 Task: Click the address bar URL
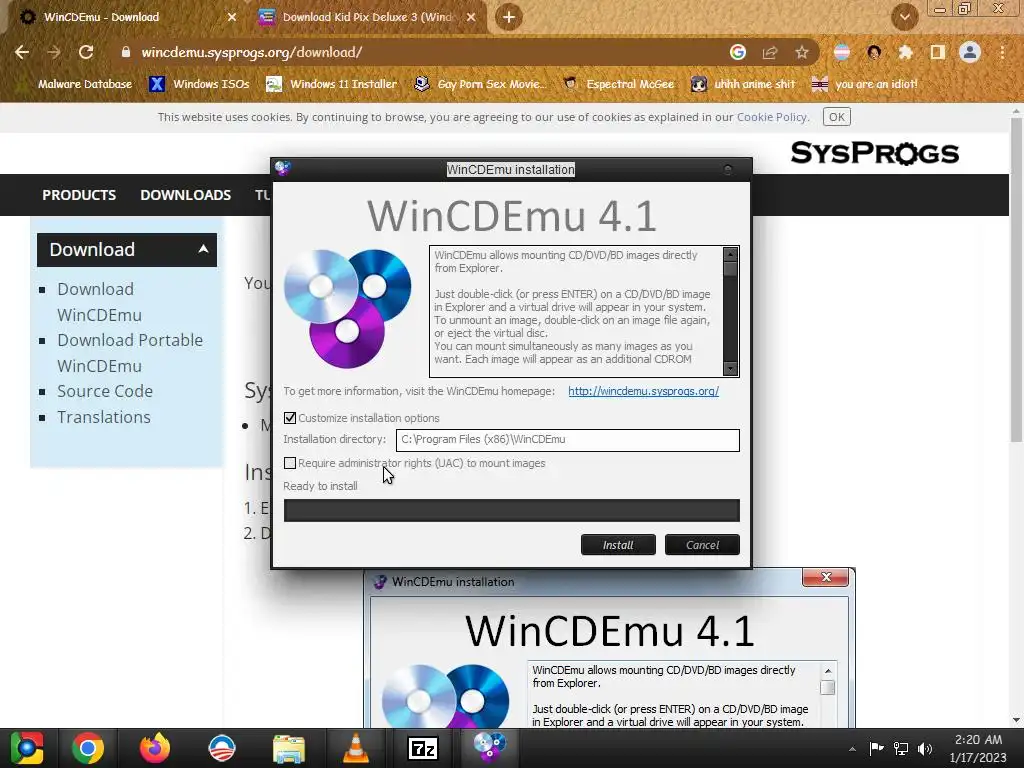click(x=251, y=52)
